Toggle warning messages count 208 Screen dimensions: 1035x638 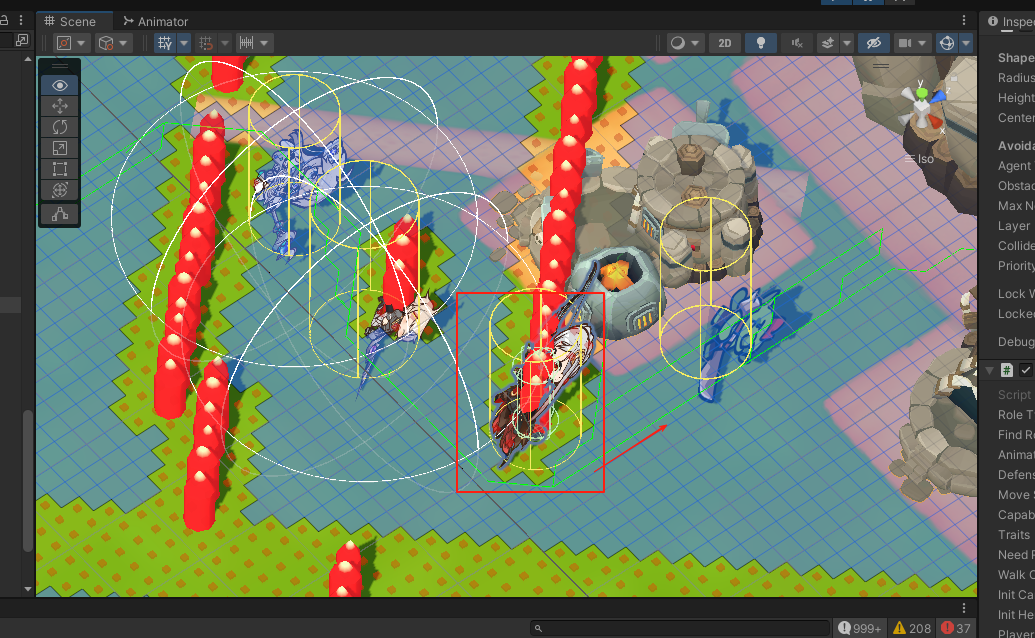pyautogui.click(x=912, y=629)
